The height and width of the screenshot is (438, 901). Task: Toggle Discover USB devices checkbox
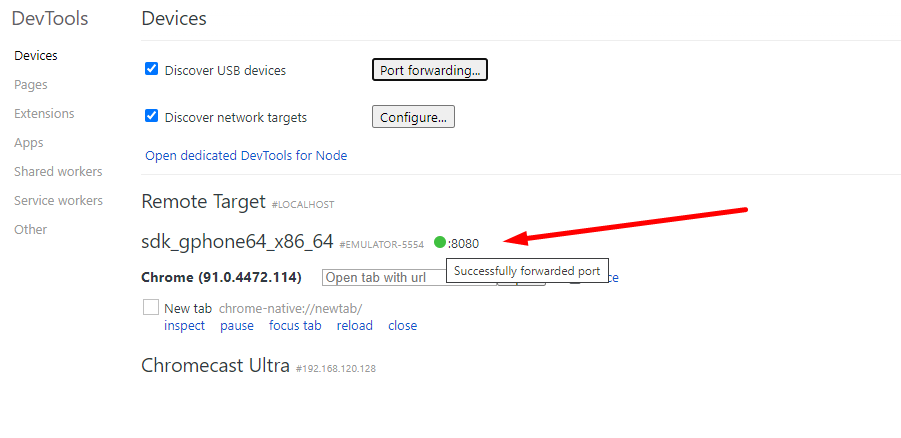(152, 69)
